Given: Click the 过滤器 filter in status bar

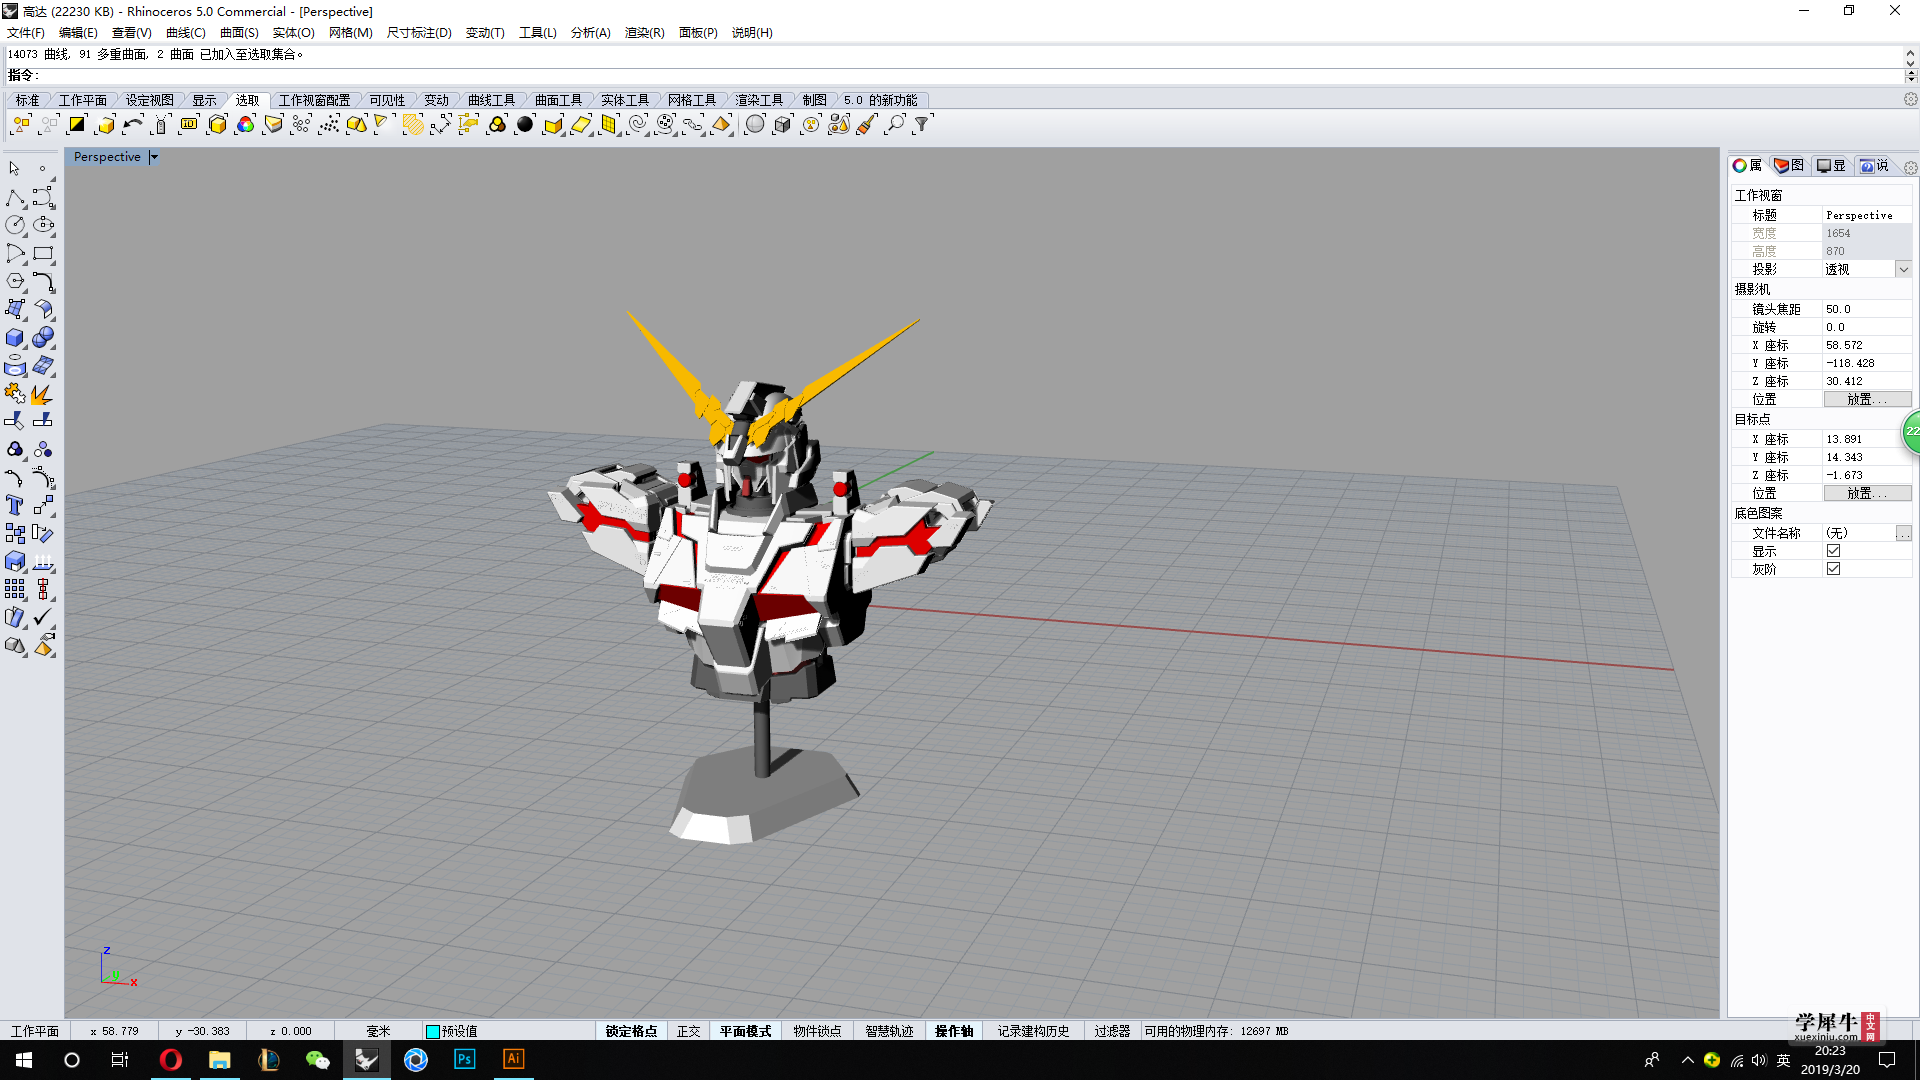Looking at the screenshot, I should [1111, 1031].
